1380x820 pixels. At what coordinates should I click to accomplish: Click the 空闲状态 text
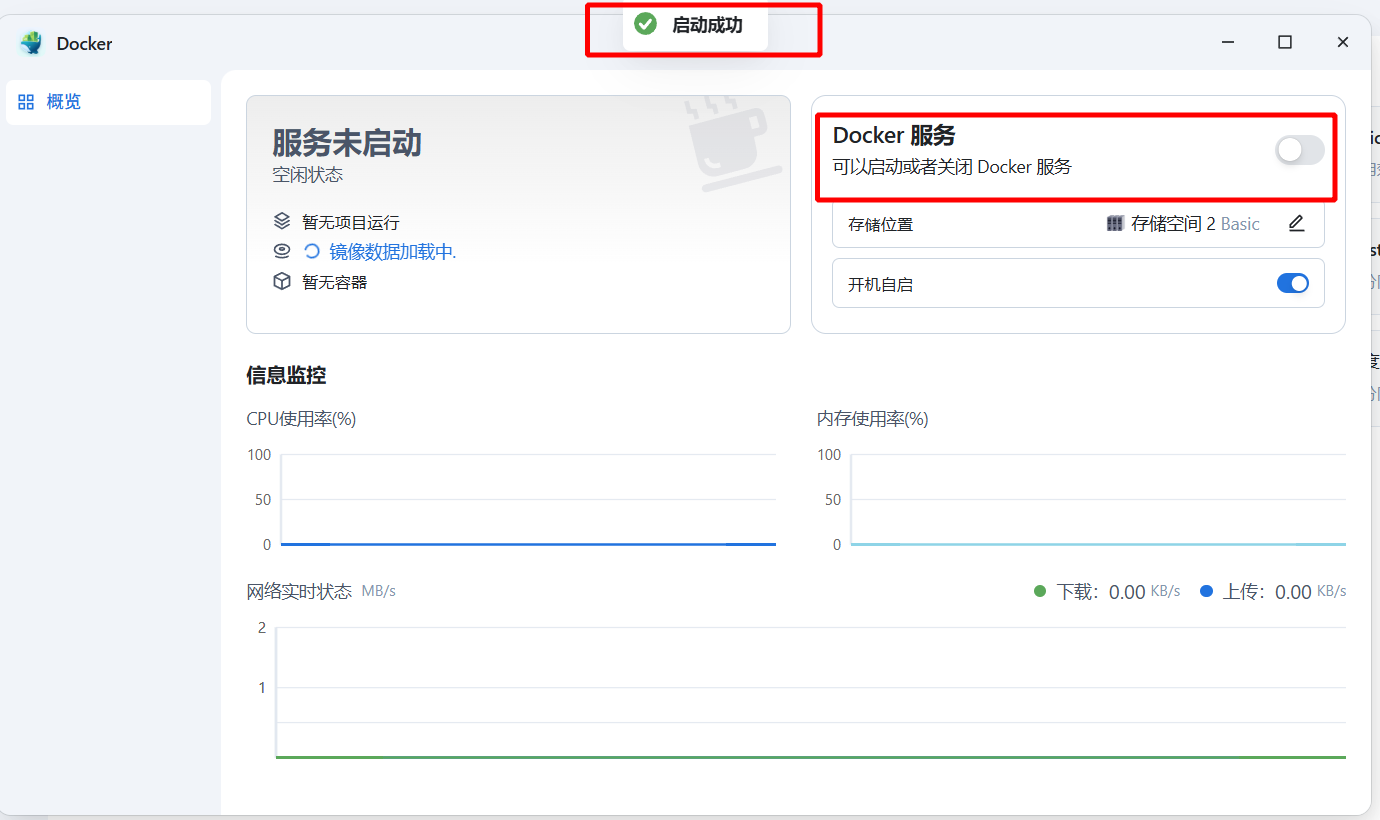(308, 175)
